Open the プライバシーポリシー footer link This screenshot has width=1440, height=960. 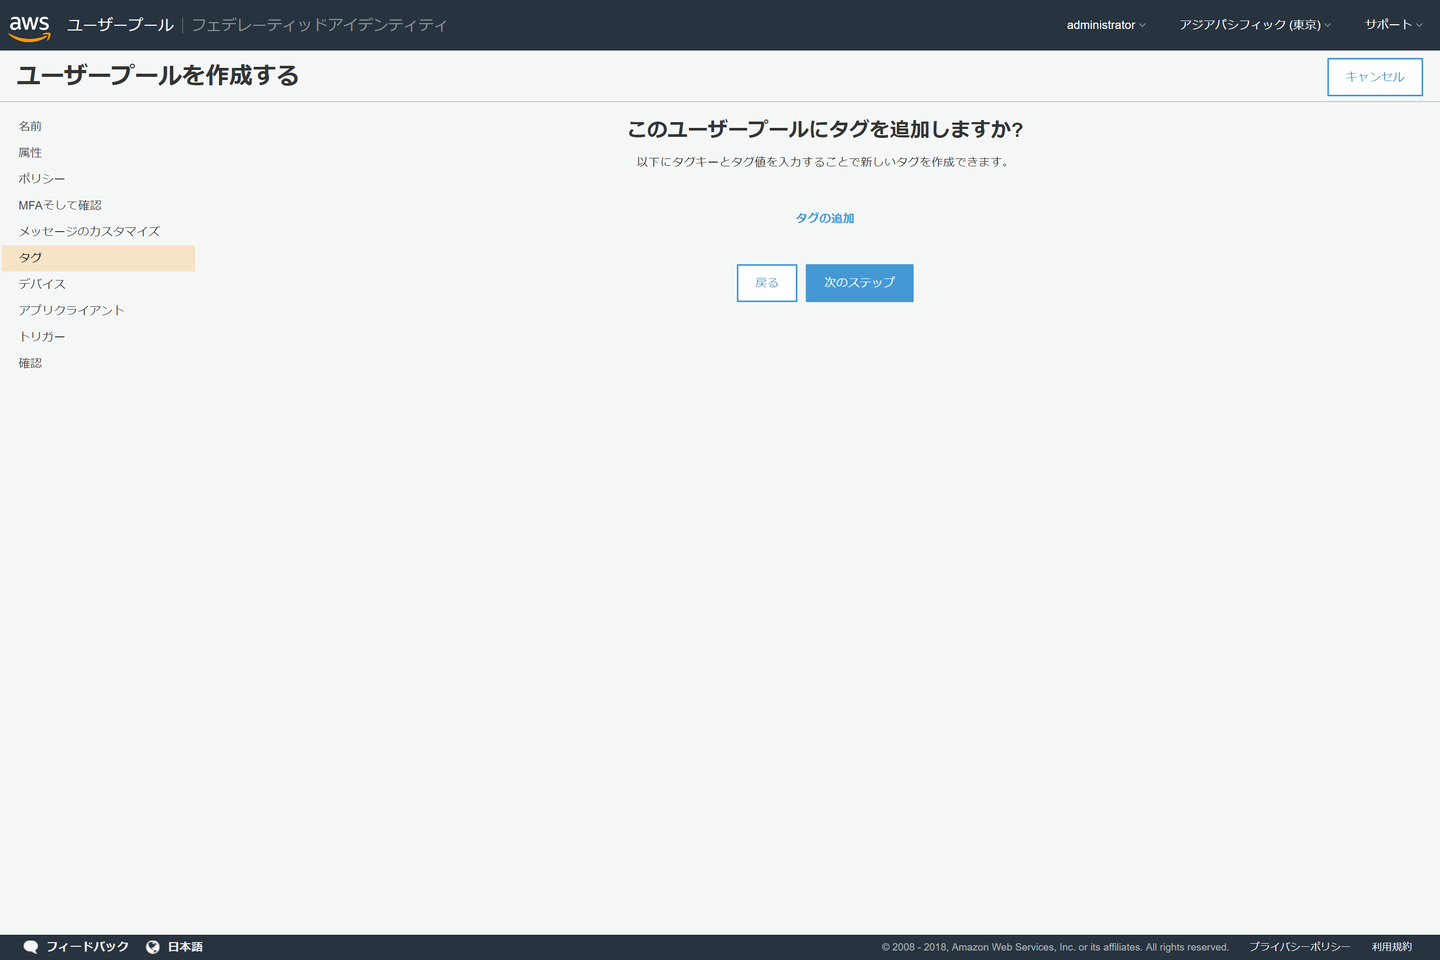click(x=1299, y=947)
